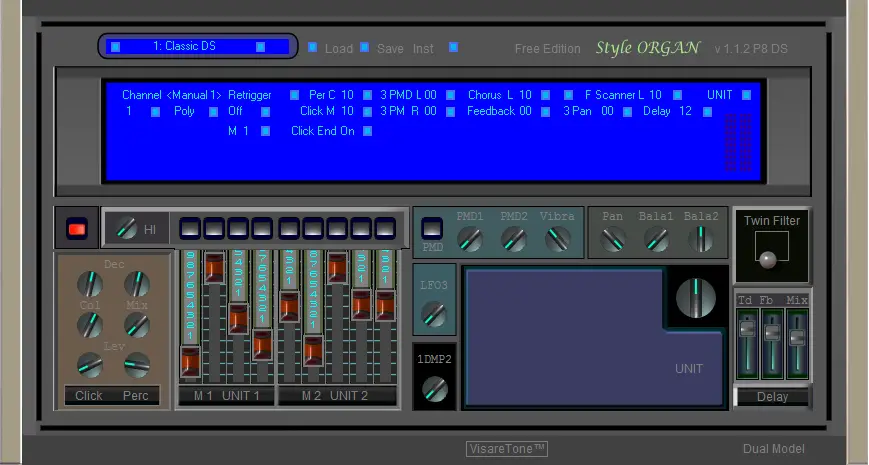Click the Twin Filter XY pad ball

click(x=768, y=259)
